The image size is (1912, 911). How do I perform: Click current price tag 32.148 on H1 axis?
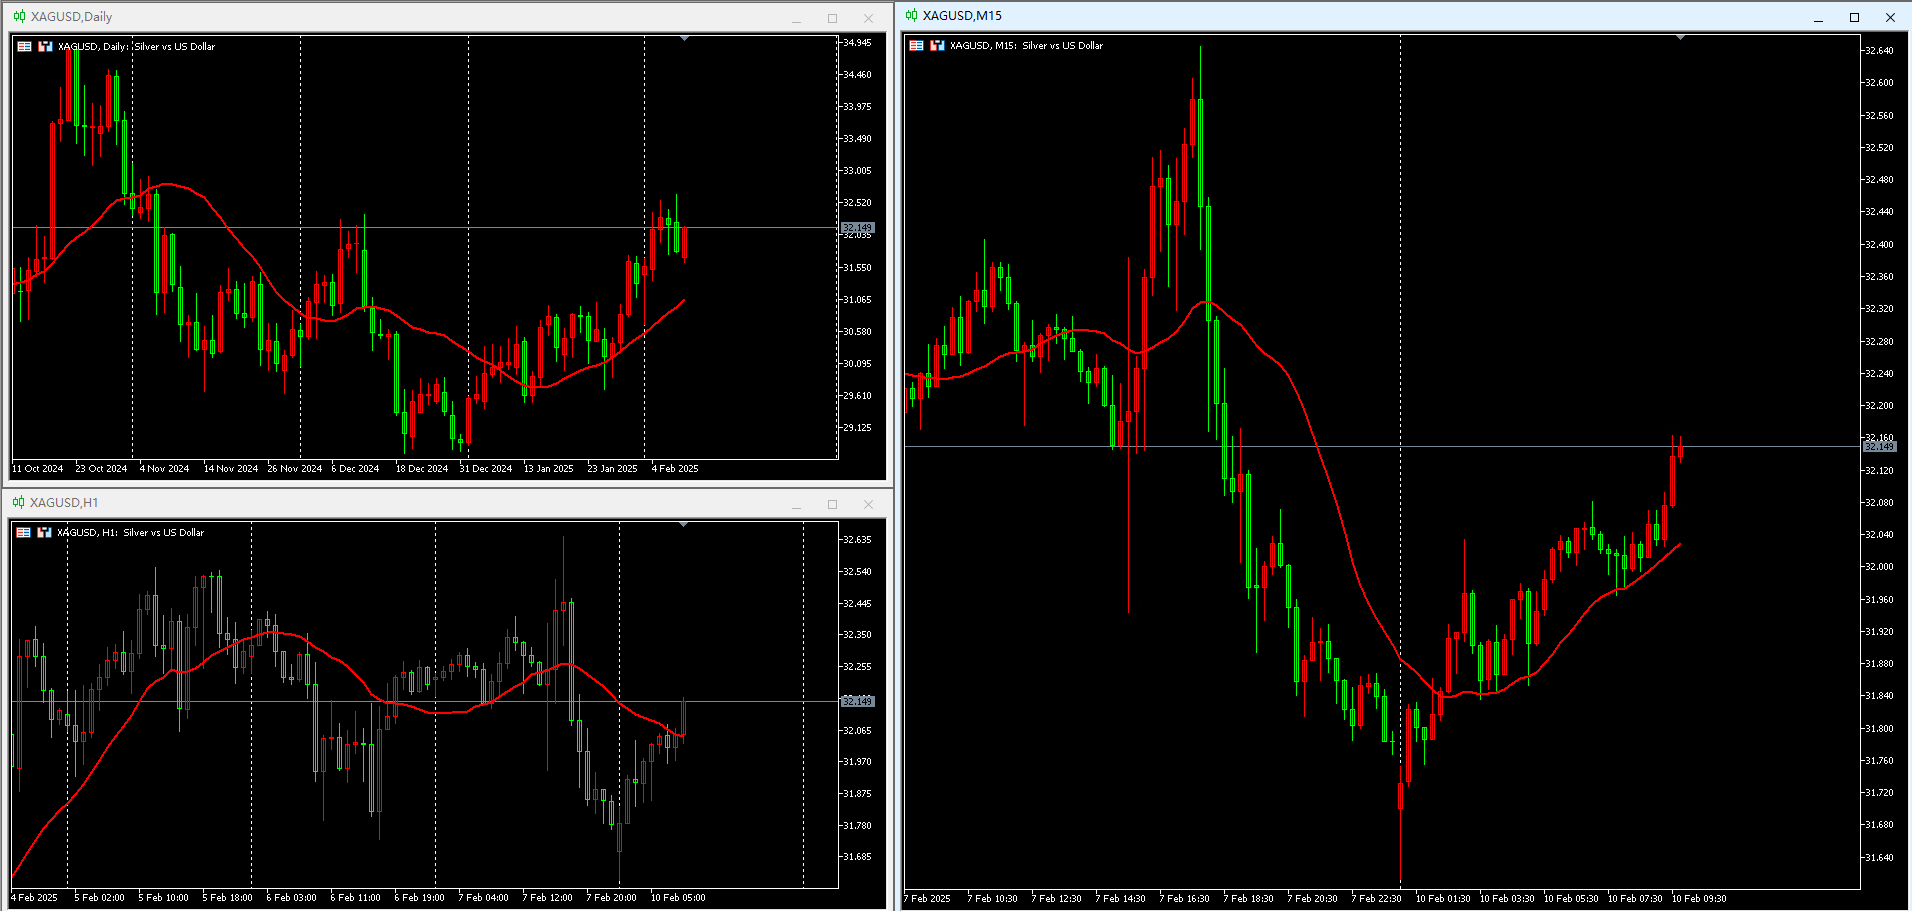[858, 701]
